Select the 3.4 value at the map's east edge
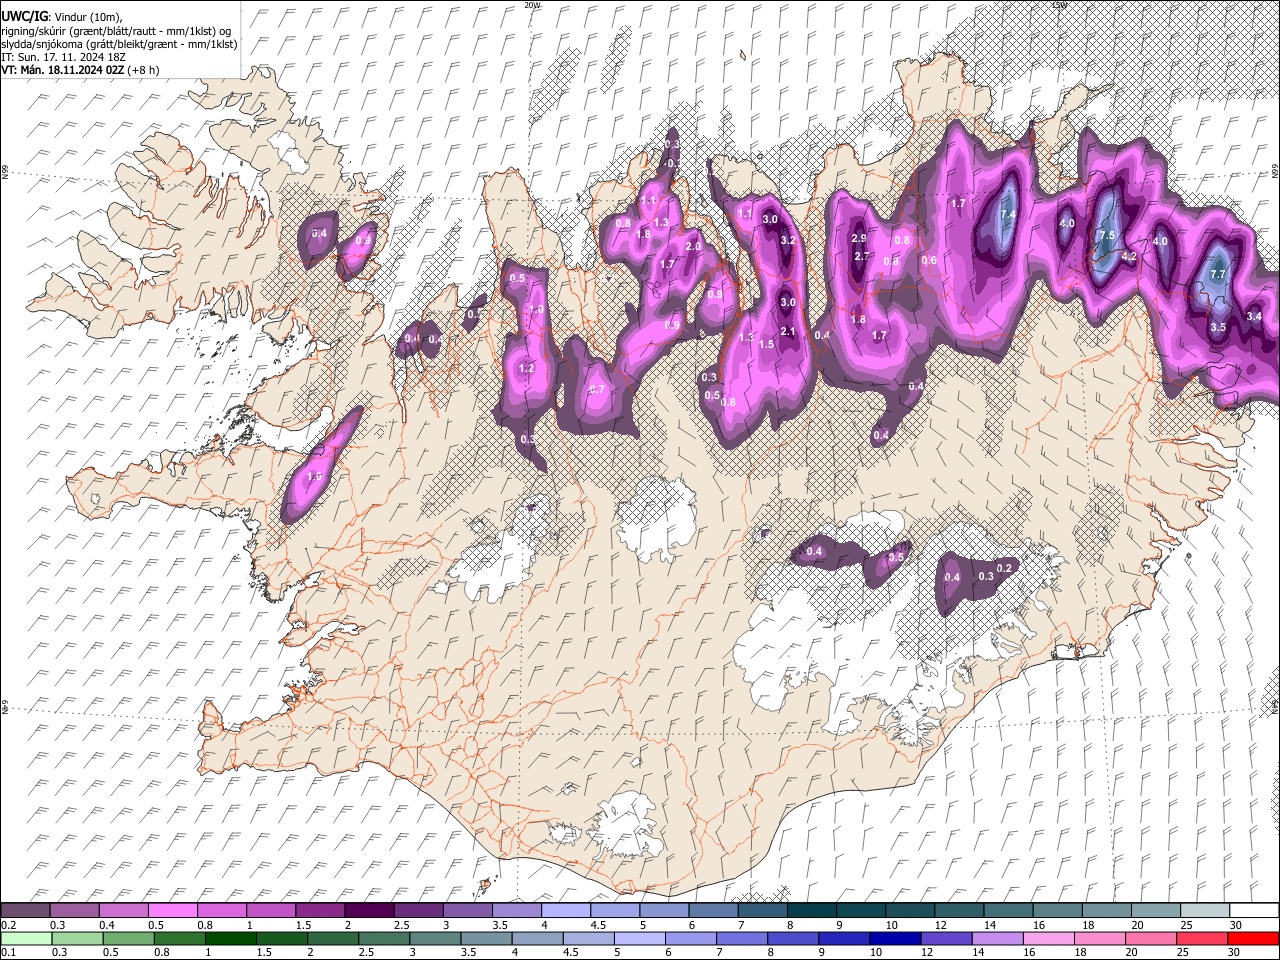The width and height of the screenshot is (1280, 960). point(1255,317)
